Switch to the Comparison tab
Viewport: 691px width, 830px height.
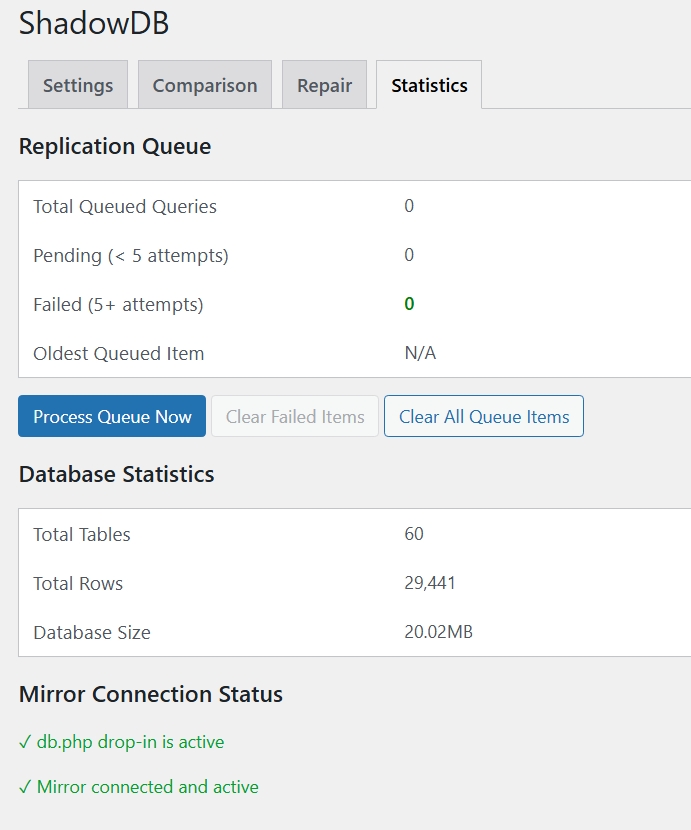tap(205, 85)
